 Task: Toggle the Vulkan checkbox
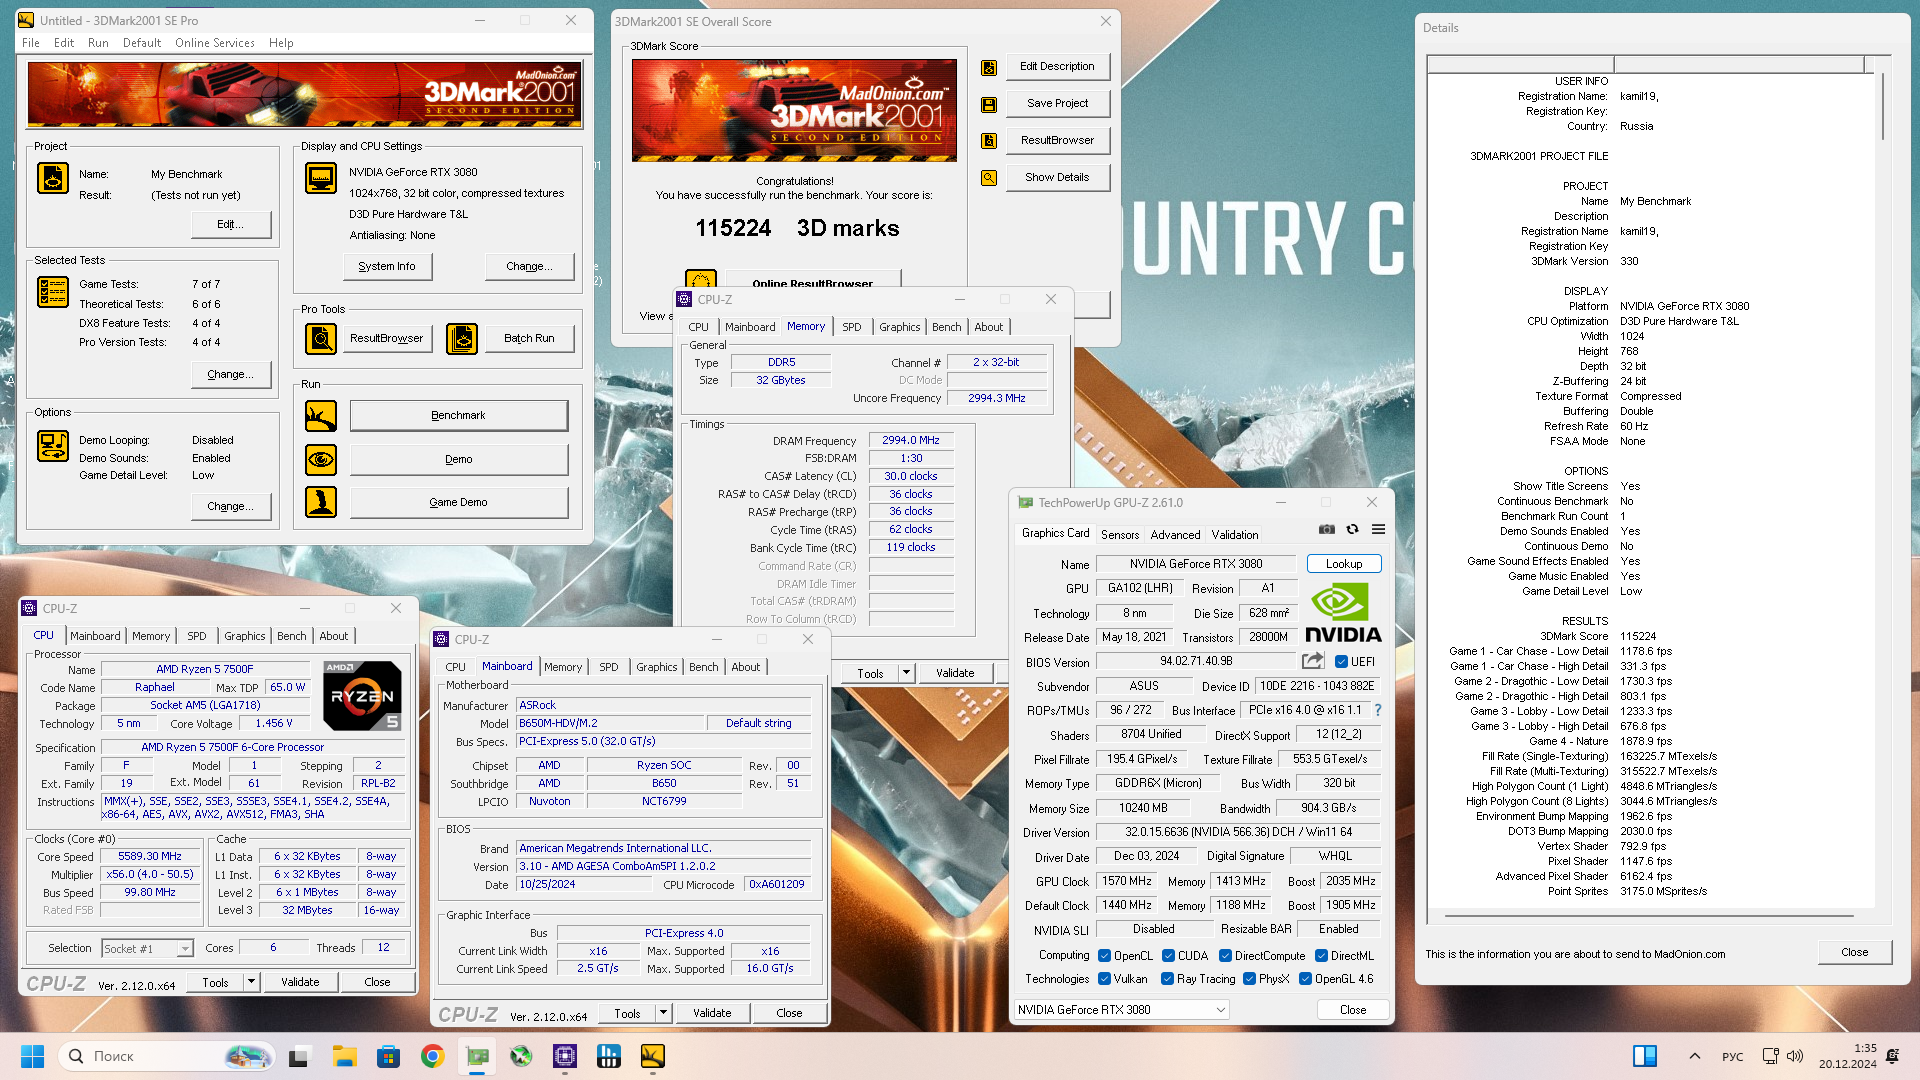pos(1105,979)
